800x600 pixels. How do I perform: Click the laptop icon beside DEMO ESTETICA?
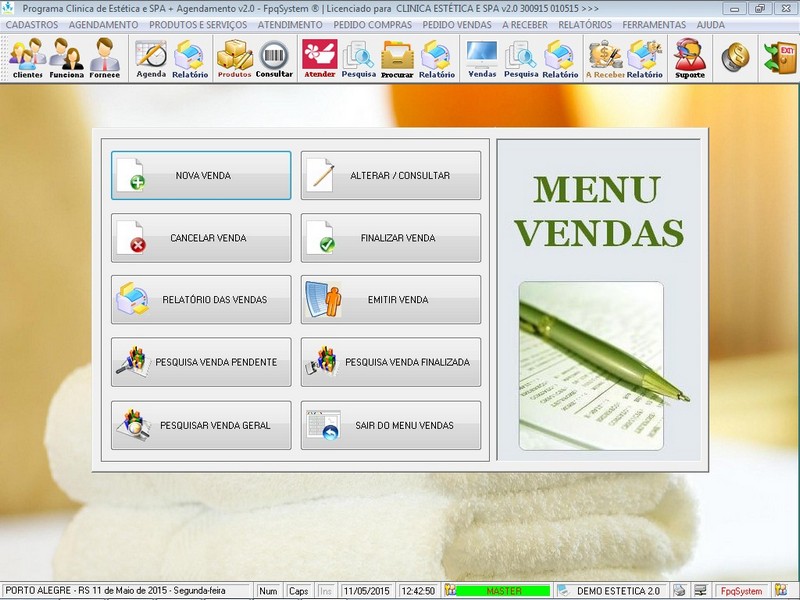pyautogui.click(x=563, y=590)
